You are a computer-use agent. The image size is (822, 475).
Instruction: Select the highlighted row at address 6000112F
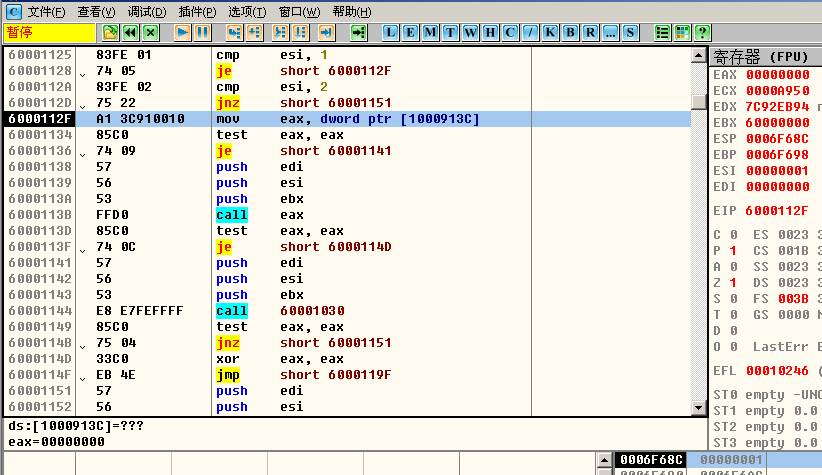tap(347, 119)
